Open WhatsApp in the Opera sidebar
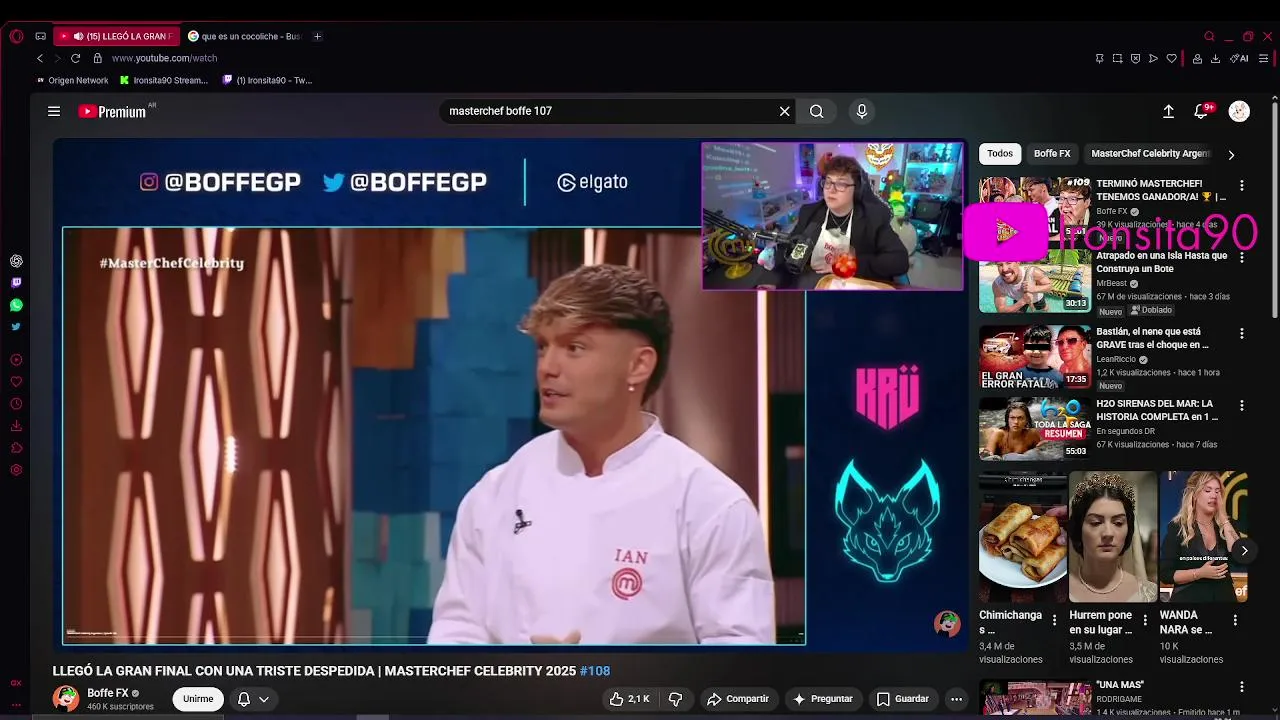Viewport: 1280px width, 720px height. pyautogui.click(x=16, y=305)
